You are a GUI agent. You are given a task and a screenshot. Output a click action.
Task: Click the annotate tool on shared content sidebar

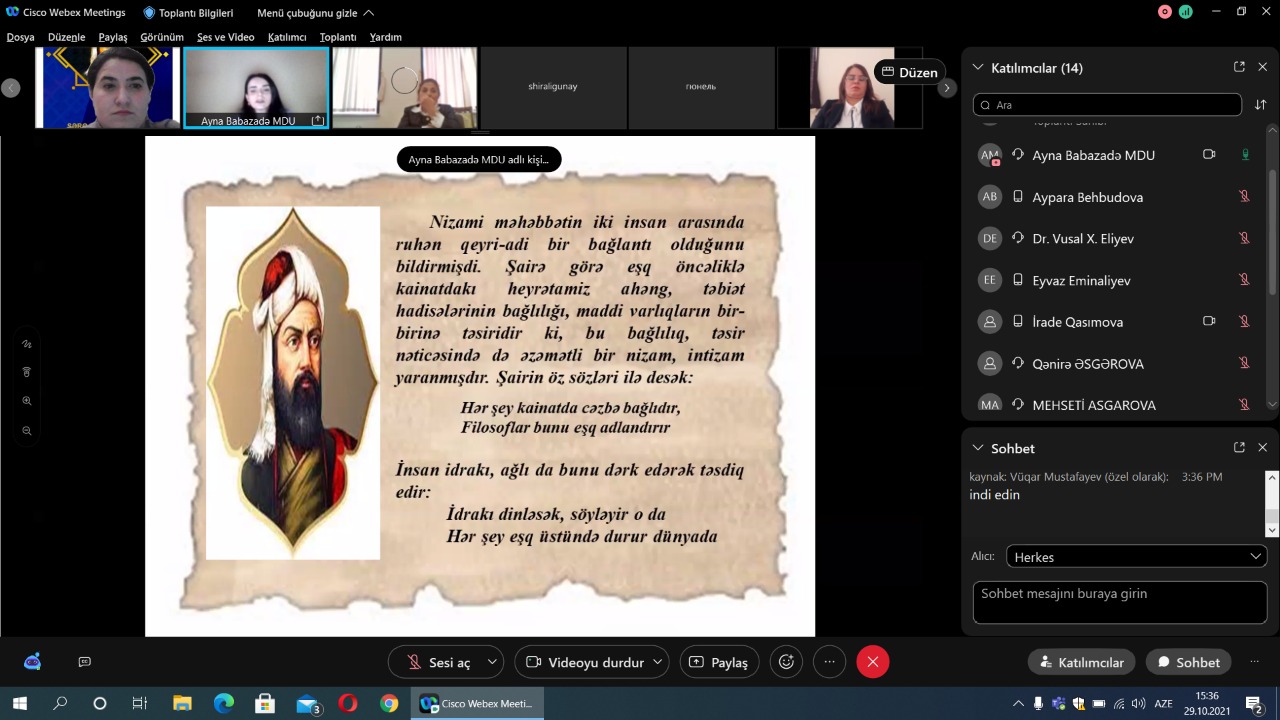(x=27, y=344)
